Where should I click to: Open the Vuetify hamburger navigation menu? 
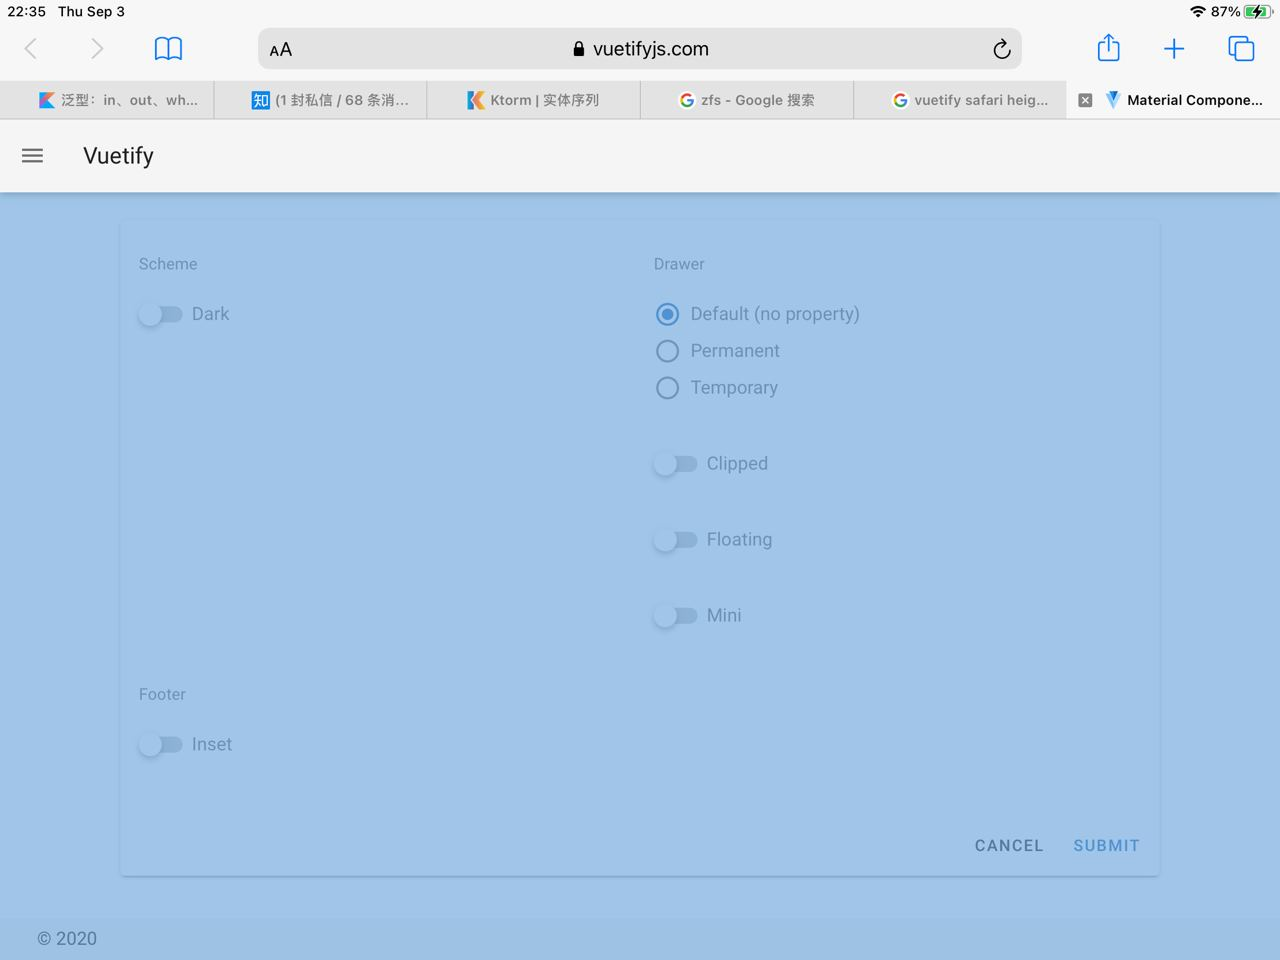pos(32,155)
